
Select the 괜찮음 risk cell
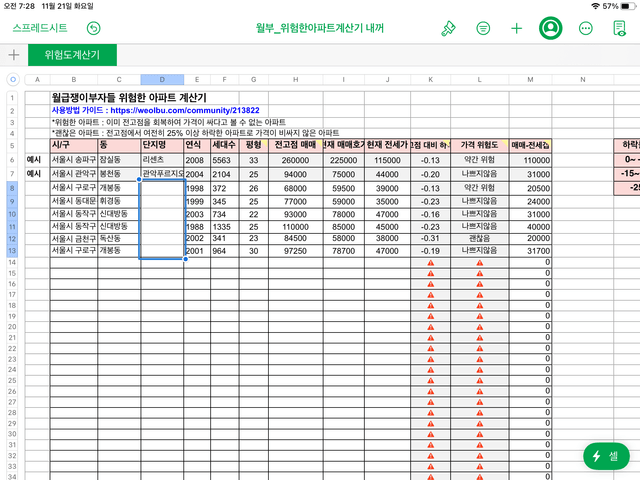[x=480, y=238]
